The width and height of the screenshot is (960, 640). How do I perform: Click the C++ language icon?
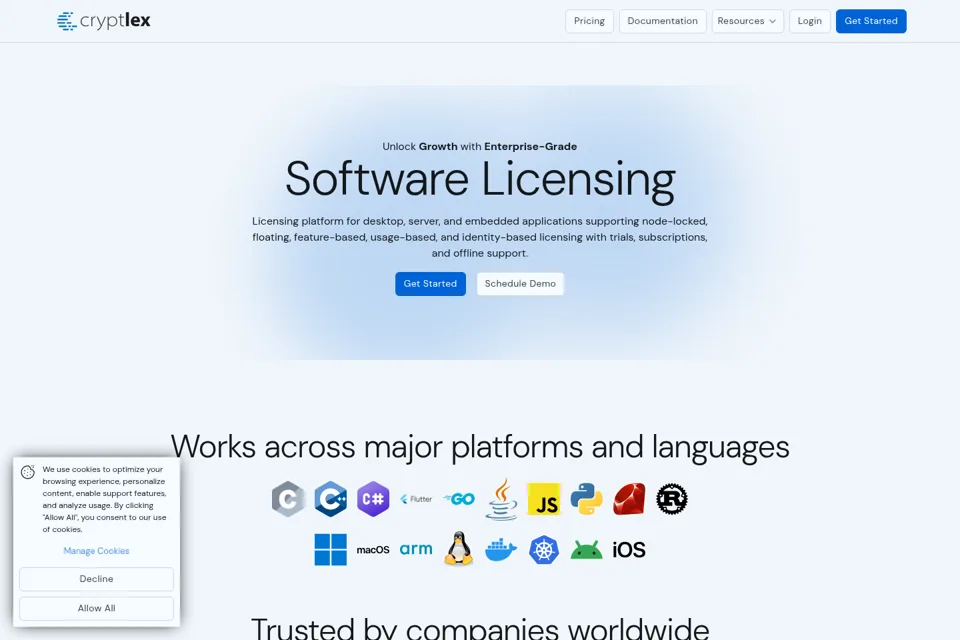tap(331, 499)
